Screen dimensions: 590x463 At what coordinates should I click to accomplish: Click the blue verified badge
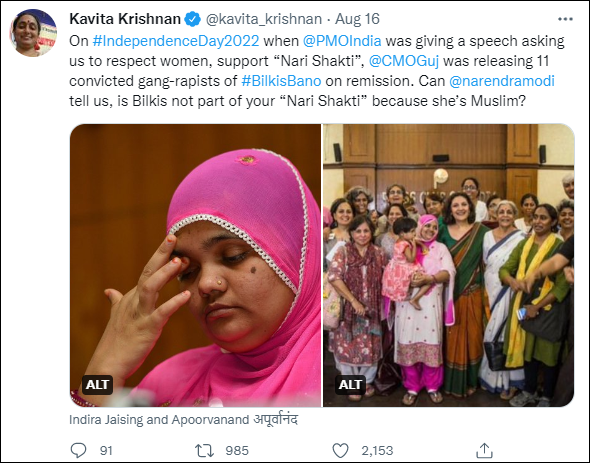click(x=193, y=19)
